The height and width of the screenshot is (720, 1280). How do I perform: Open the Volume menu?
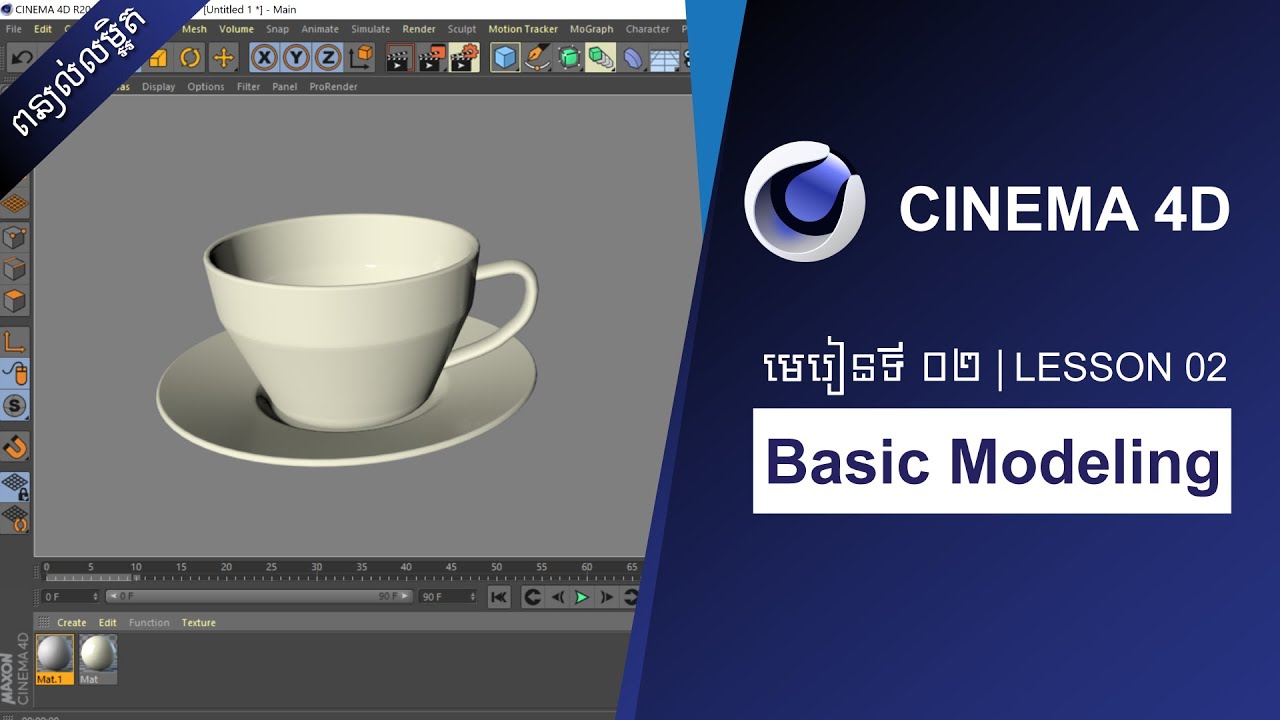coord(237,29)
